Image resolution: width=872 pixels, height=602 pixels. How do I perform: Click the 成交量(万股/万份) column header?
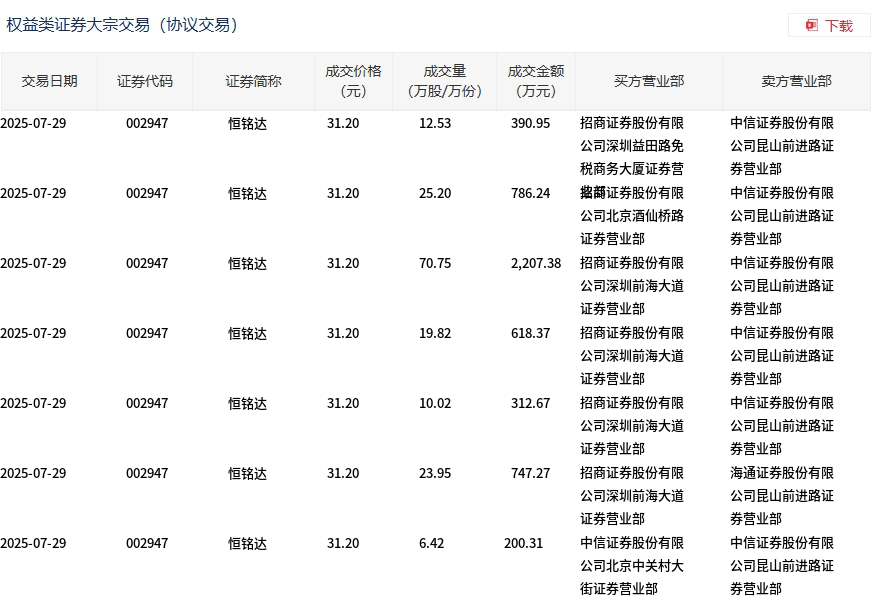445,81
